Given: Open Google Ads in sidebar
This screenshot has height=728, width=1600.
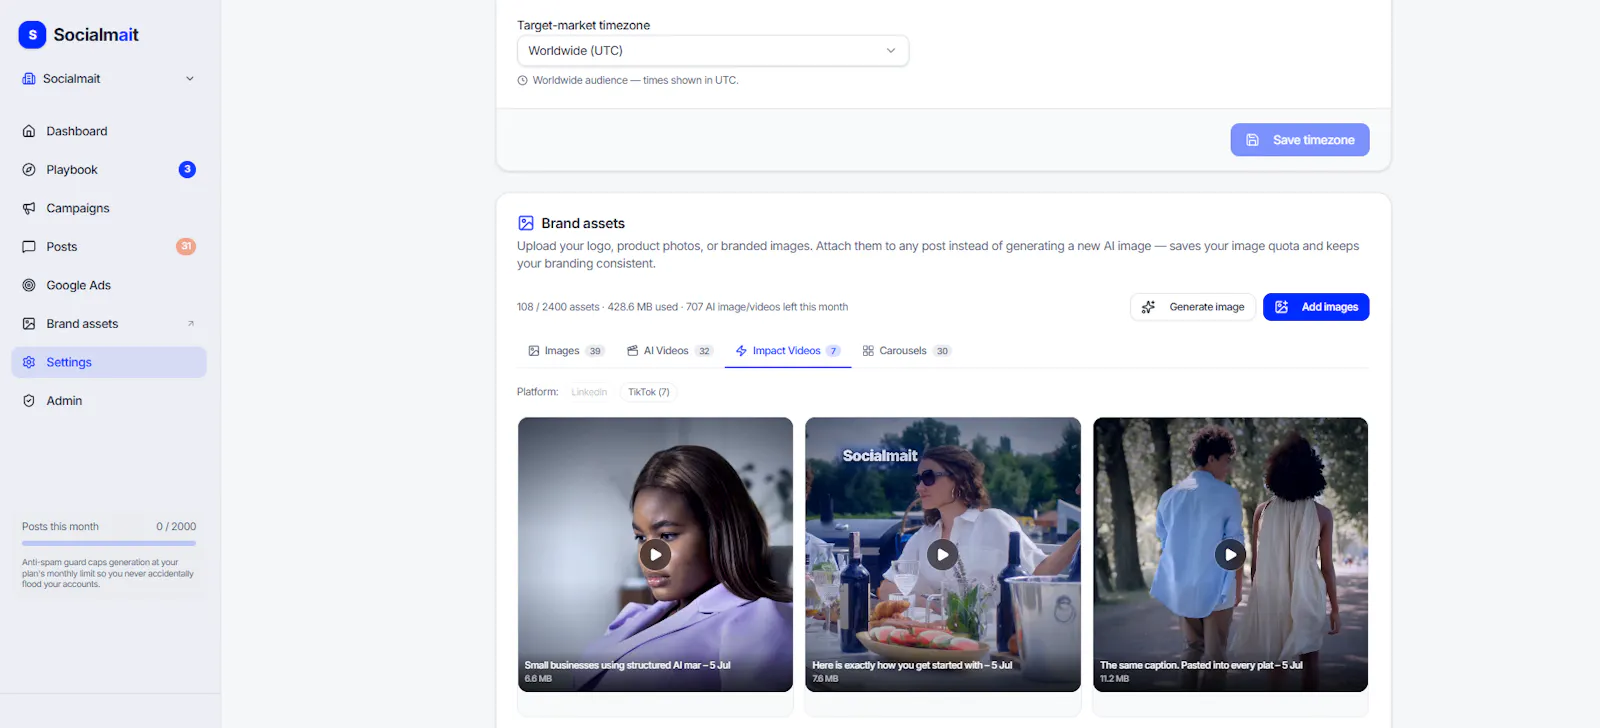Looking at the screenshot, I should coord(109,285).
